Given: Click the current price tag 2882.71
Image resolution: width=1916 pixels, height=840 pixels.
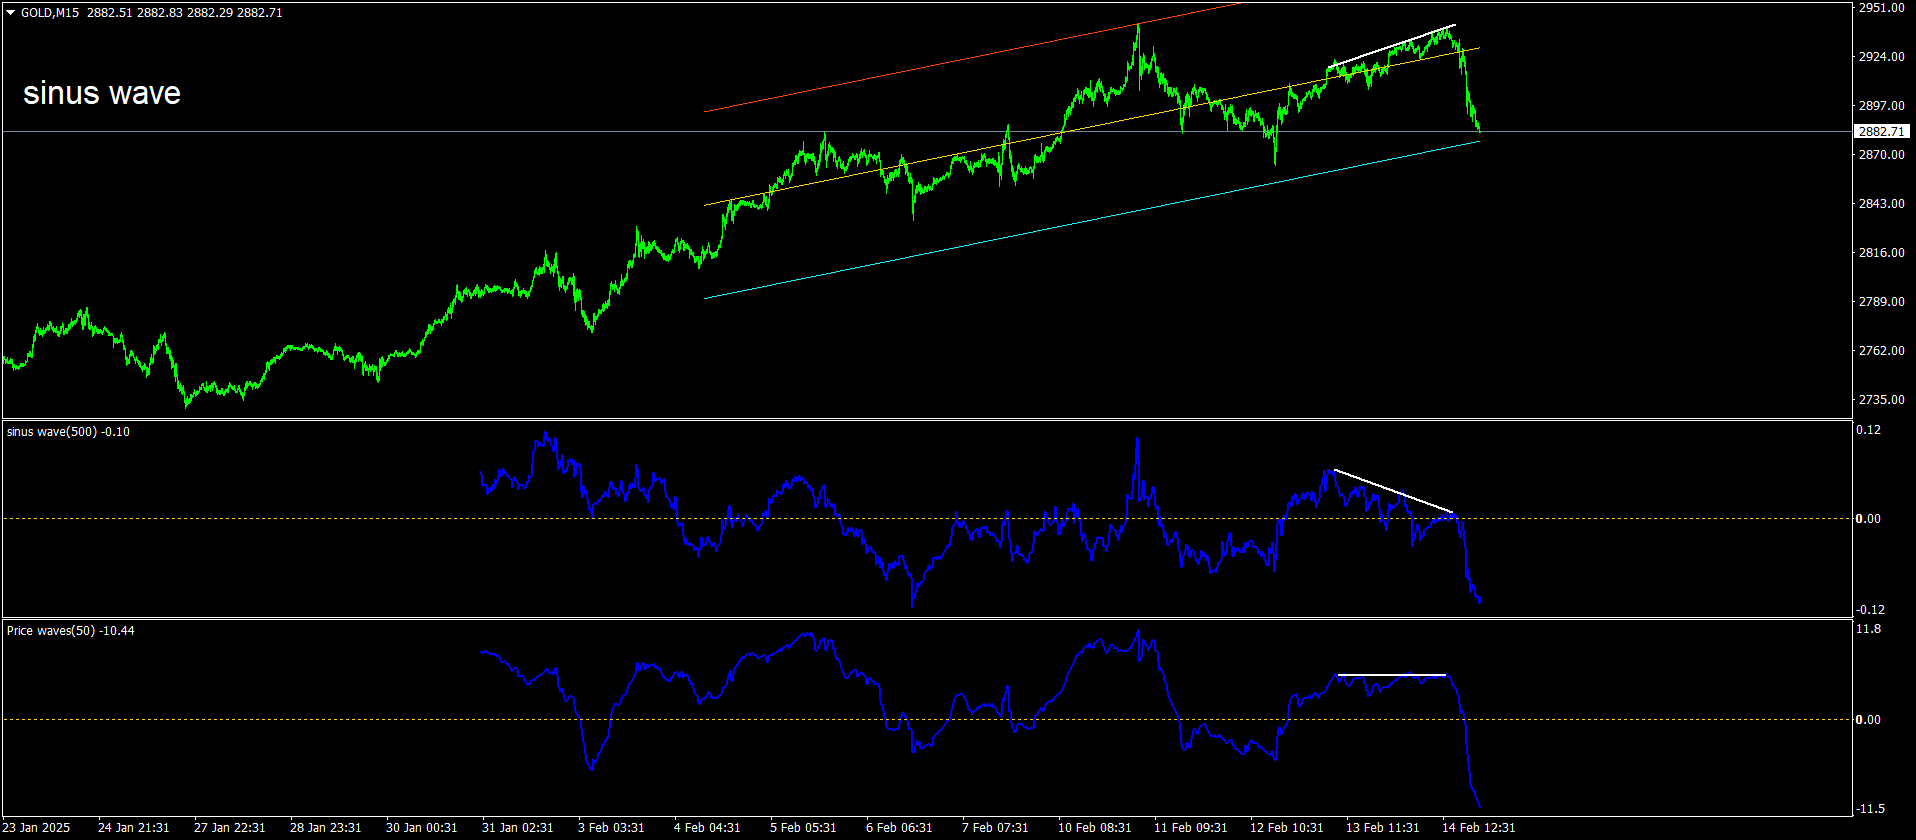Looking at the screenshot, I should [1881, 131].
